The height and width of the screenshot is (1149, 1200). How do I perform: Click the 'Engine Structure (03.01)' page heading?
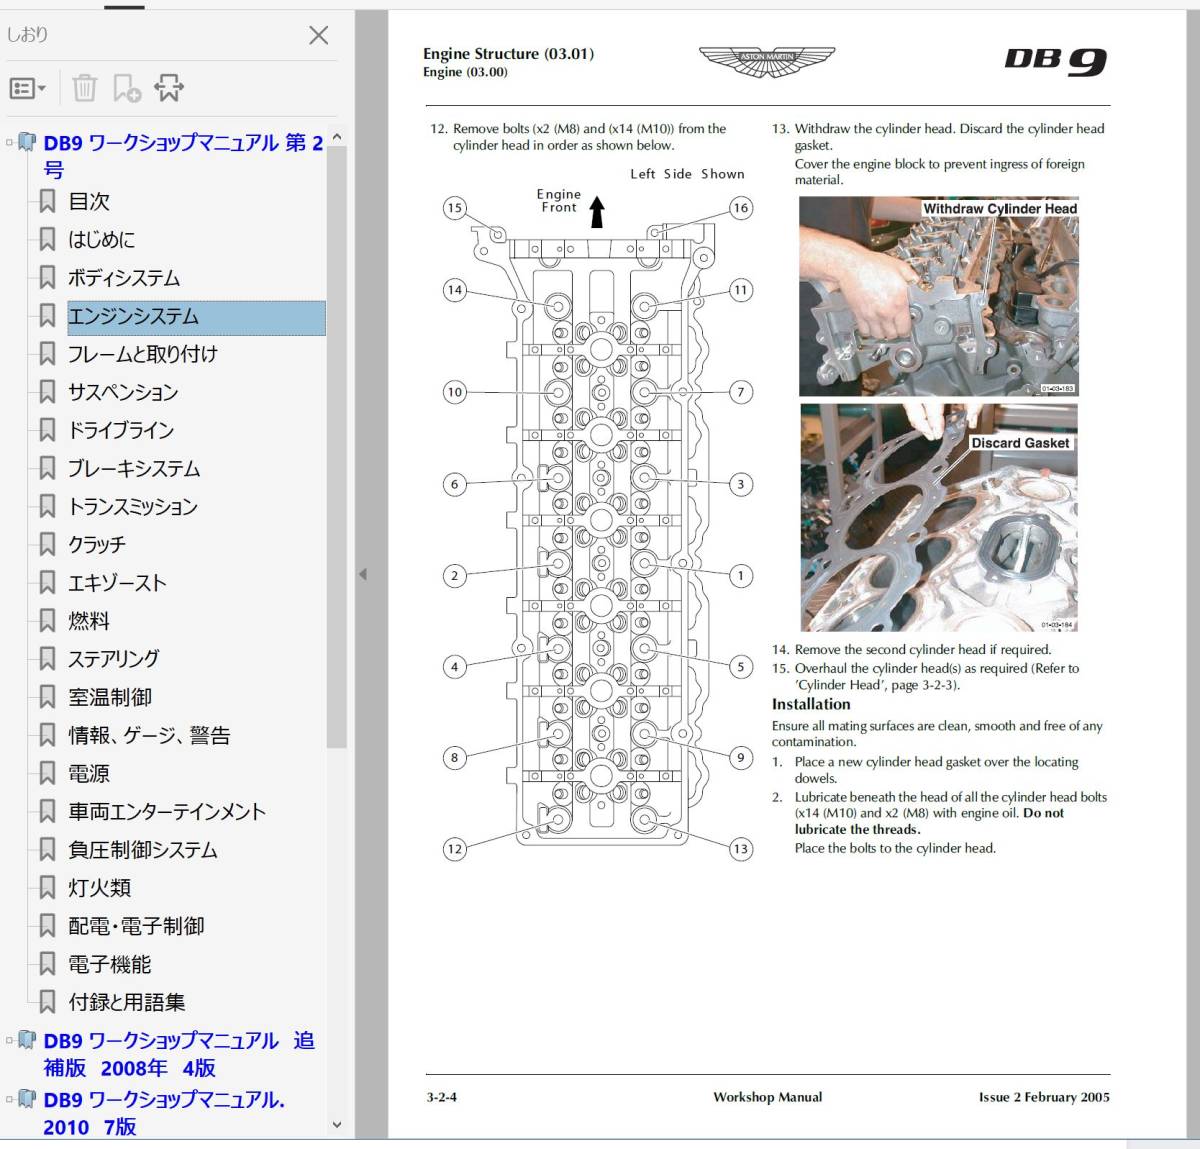pyautogui.click(x=508, y=54)
